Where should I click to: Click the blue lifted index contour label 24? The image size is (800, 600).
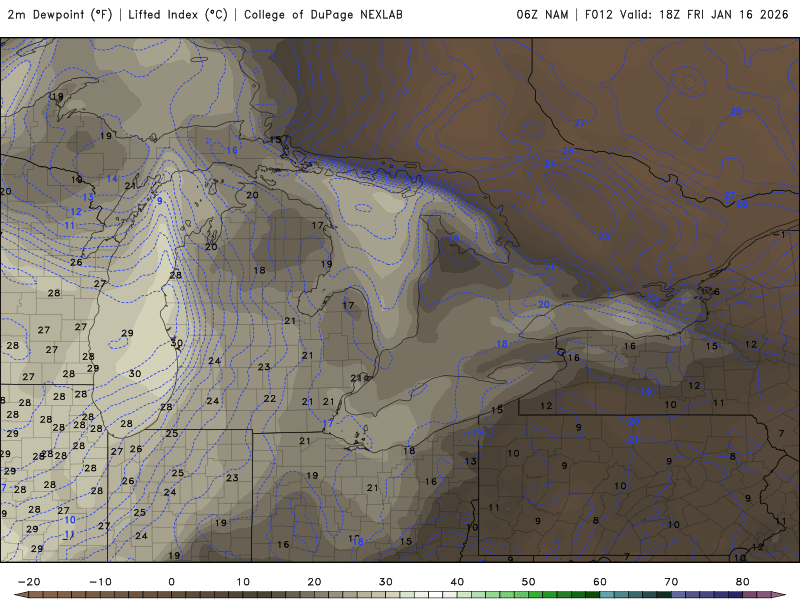549,163
